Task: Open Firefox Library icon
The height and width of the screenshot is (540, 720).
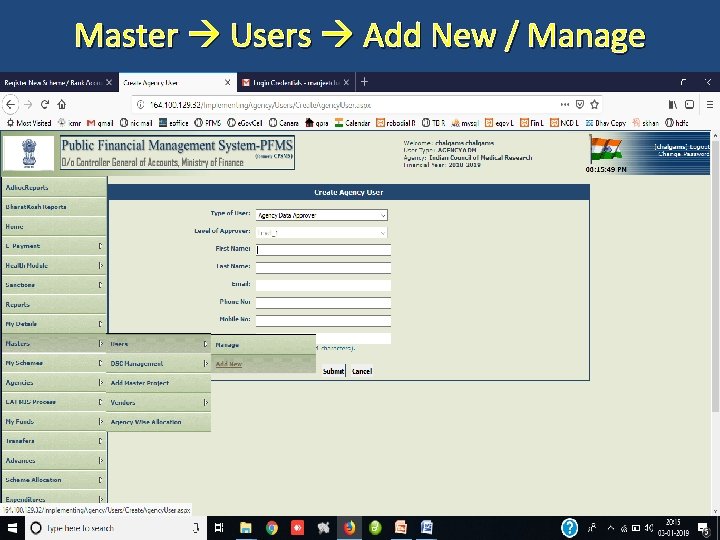Action: point(672,105)
